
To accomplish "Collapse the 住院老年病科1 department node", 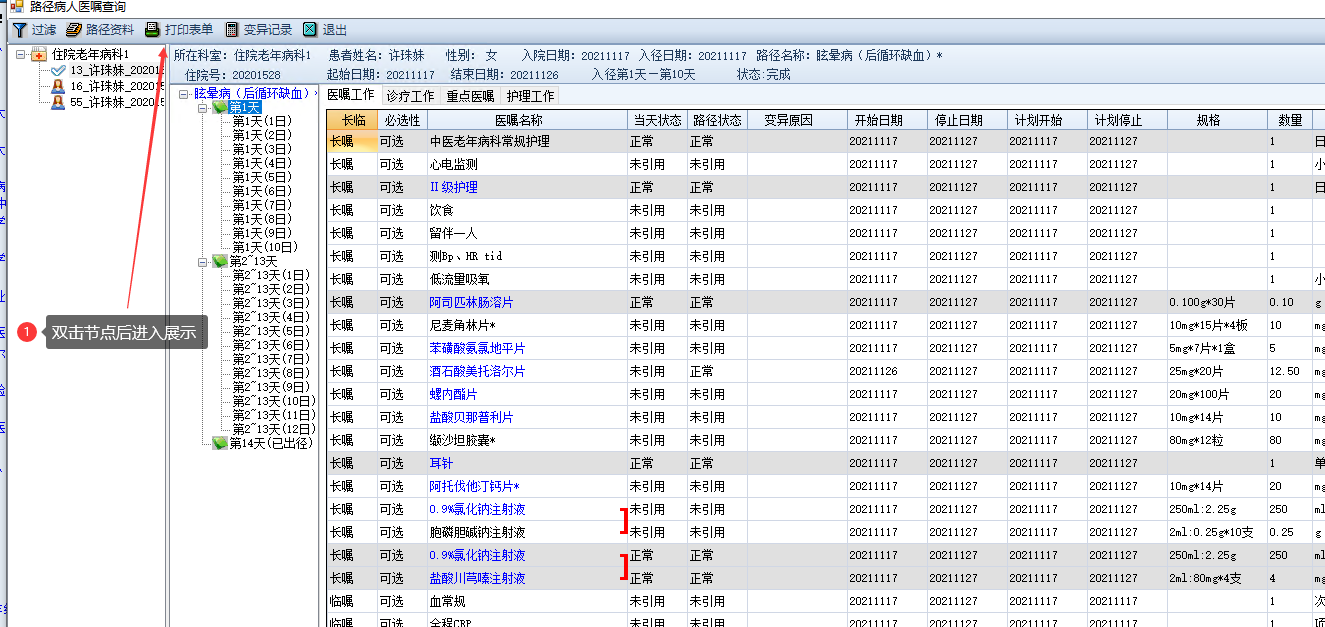I will tap(22, 54).
